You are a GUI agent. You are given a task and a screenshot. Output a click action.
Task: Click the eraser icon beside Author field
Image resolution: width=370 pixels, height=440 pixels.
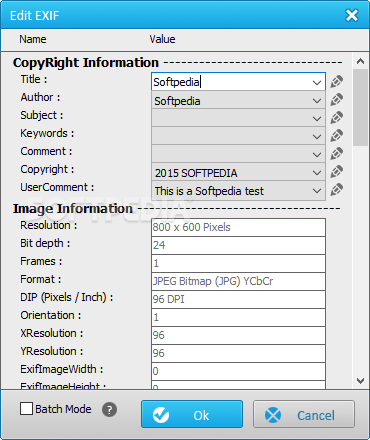(336, 99)
